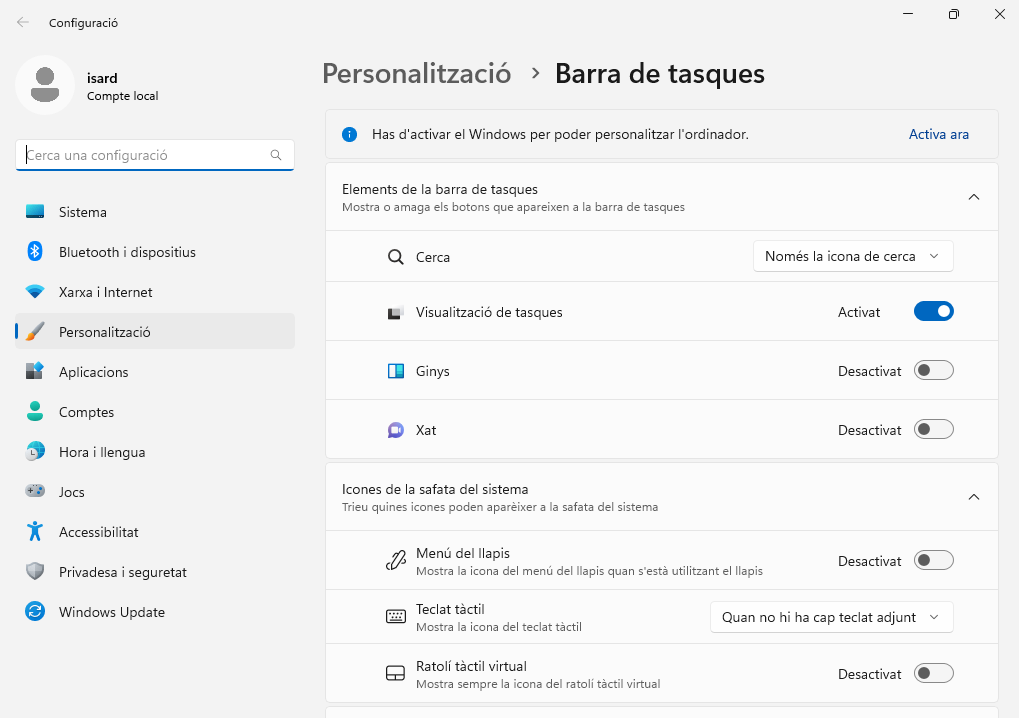This screenshot has width=1019, height=718.
Task: Go to Hora i llengua settings
Action: pyautogui.click(x=102, y=452)
